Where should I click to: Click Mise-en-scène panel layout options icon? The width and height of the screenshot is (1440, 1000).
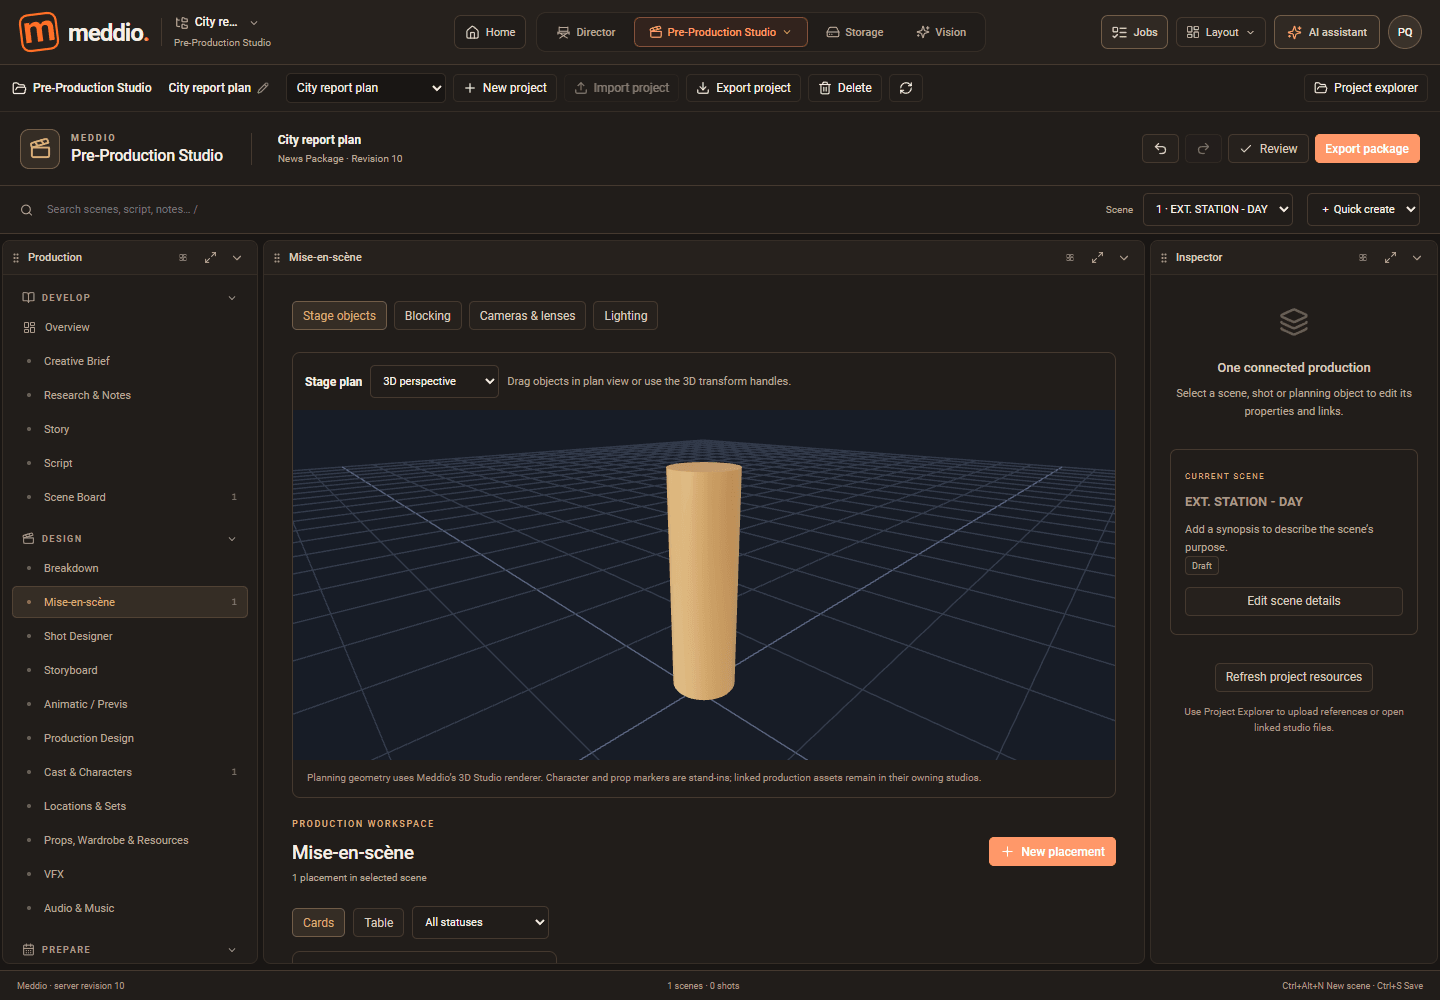[x=1070, y=258]
